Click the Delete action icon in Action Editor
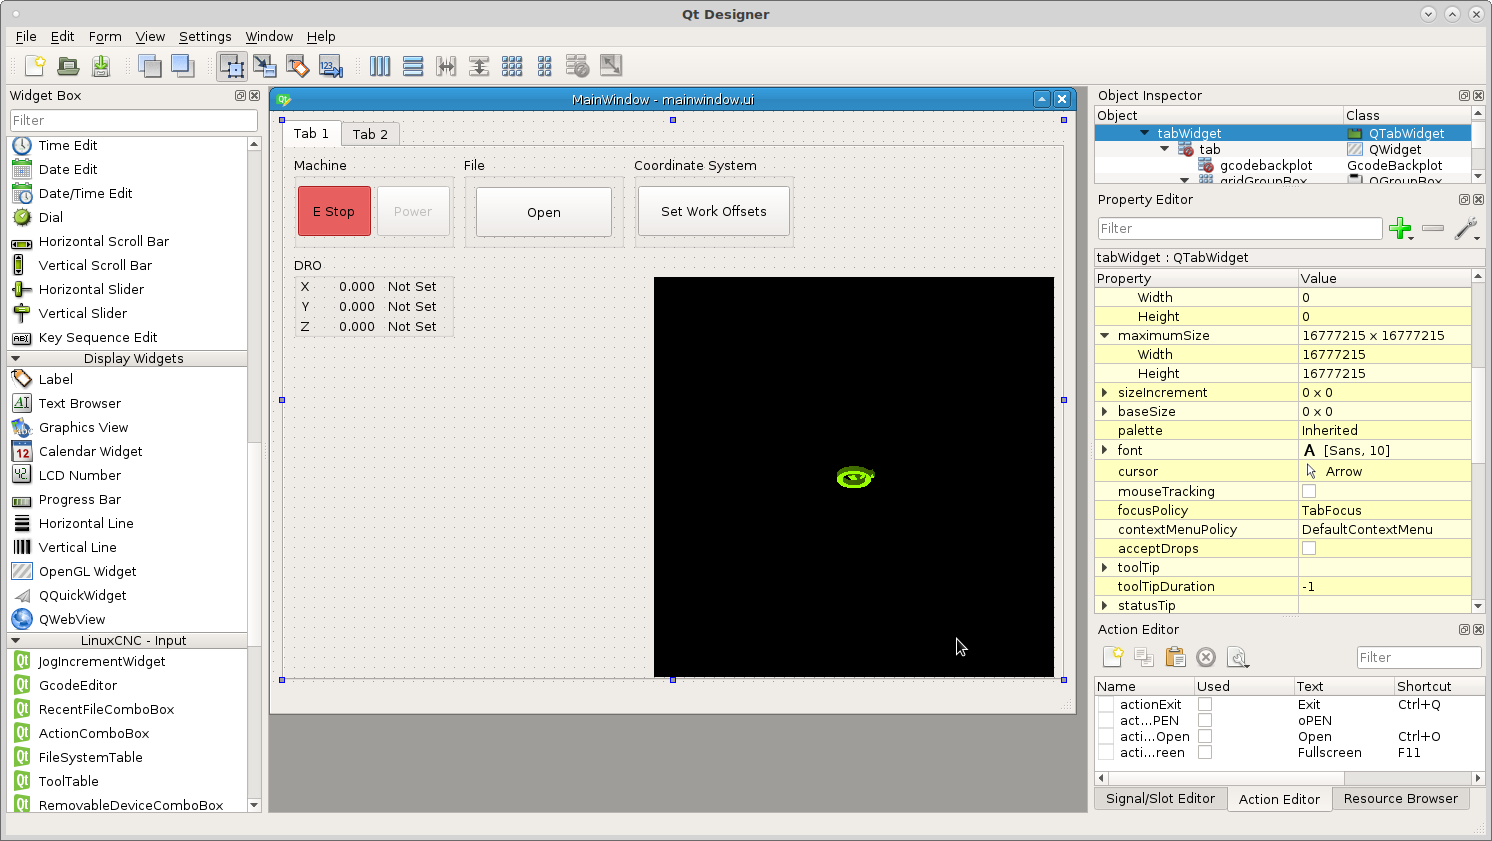Viewport: 1492px width, 841px height. (x=1206, y=657)
